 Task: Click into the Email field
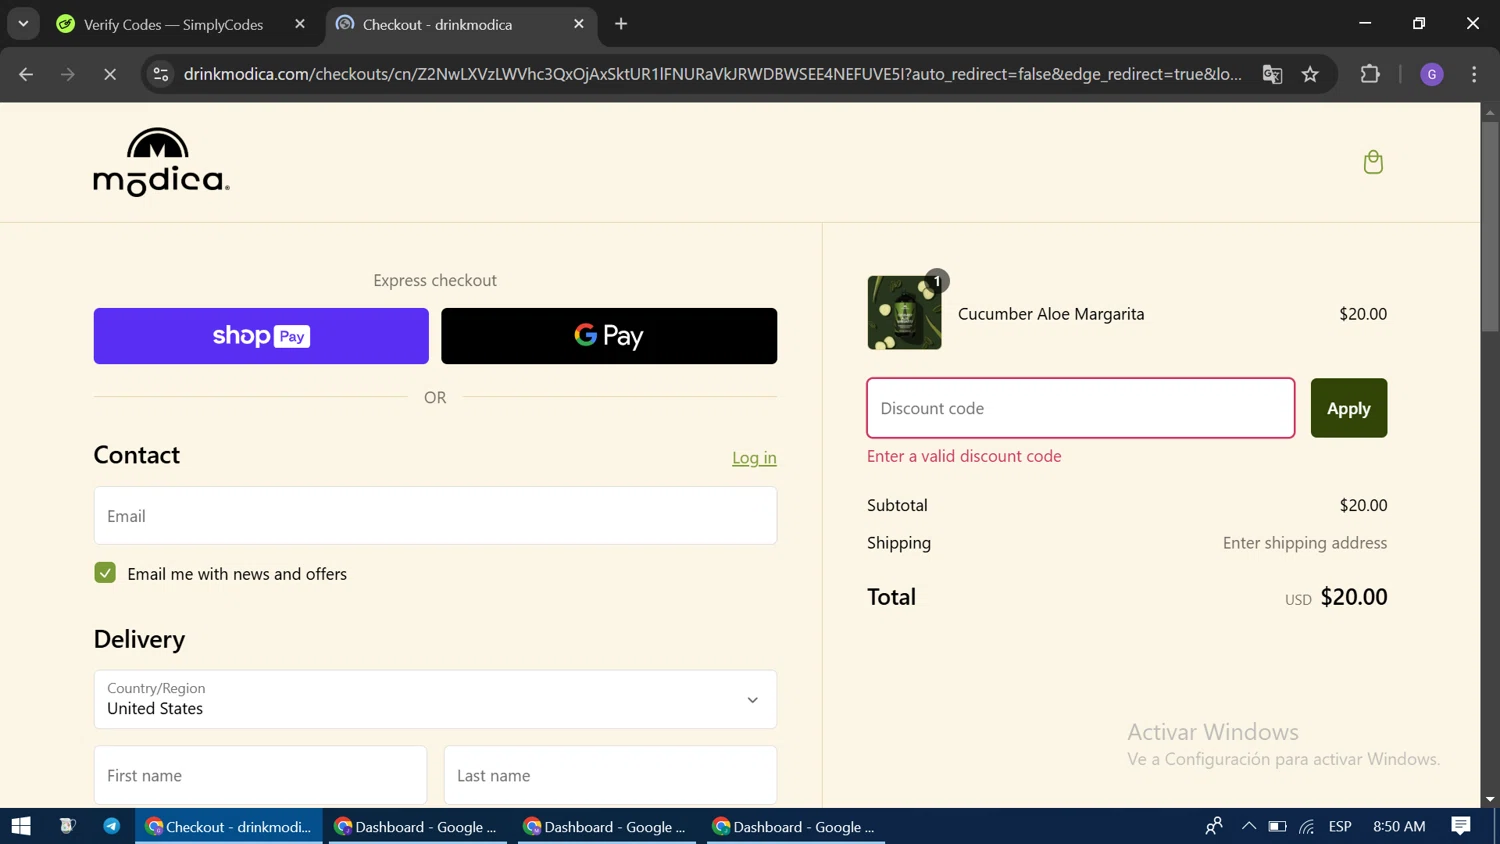pos(435,516)
